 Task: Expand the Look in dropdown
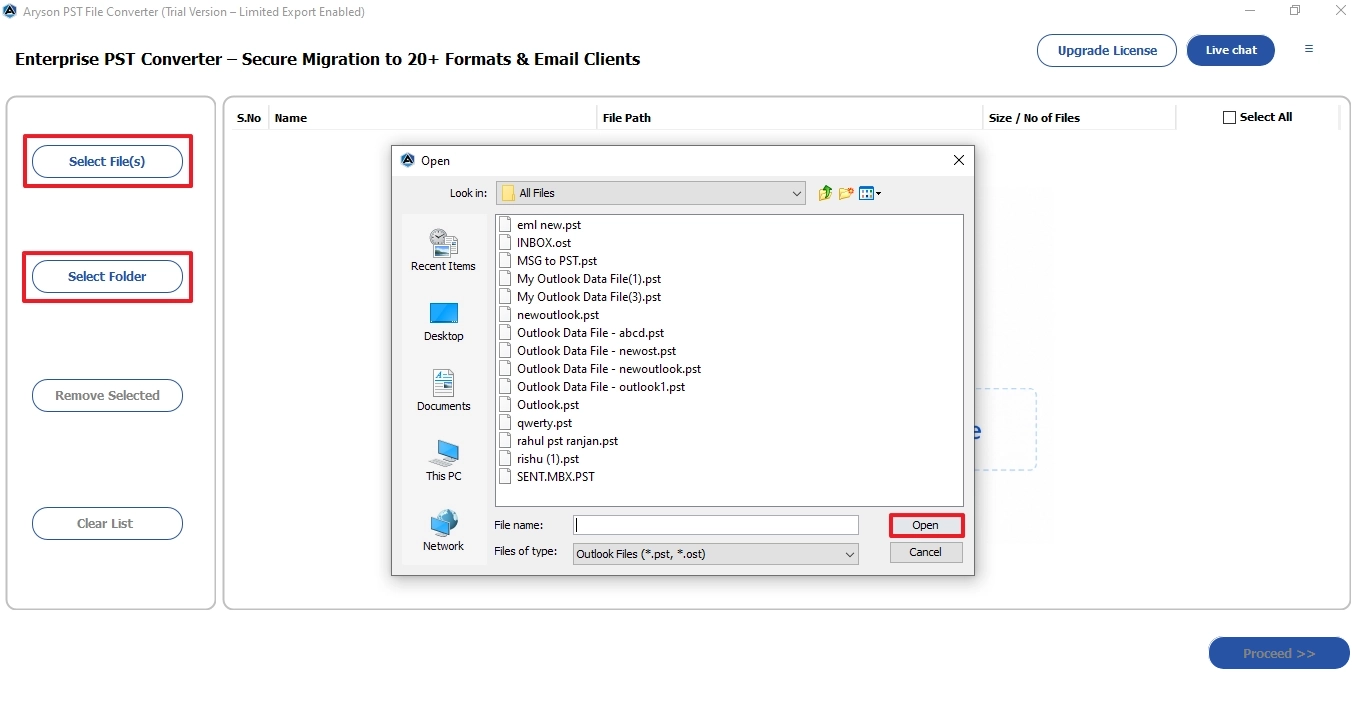797,193
